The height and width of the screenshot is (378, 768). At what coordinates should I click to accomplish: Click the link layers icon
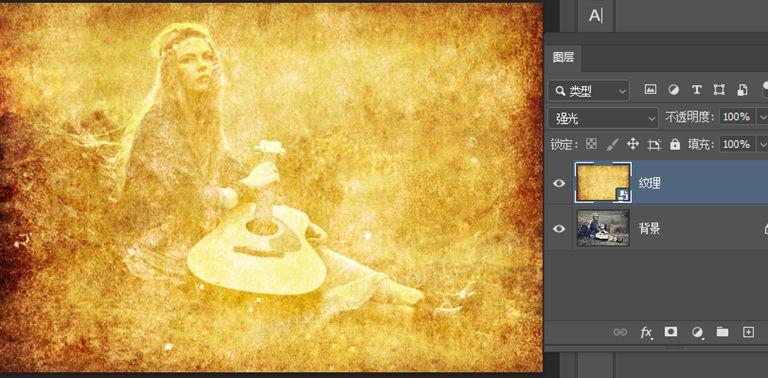coord(620,332)
